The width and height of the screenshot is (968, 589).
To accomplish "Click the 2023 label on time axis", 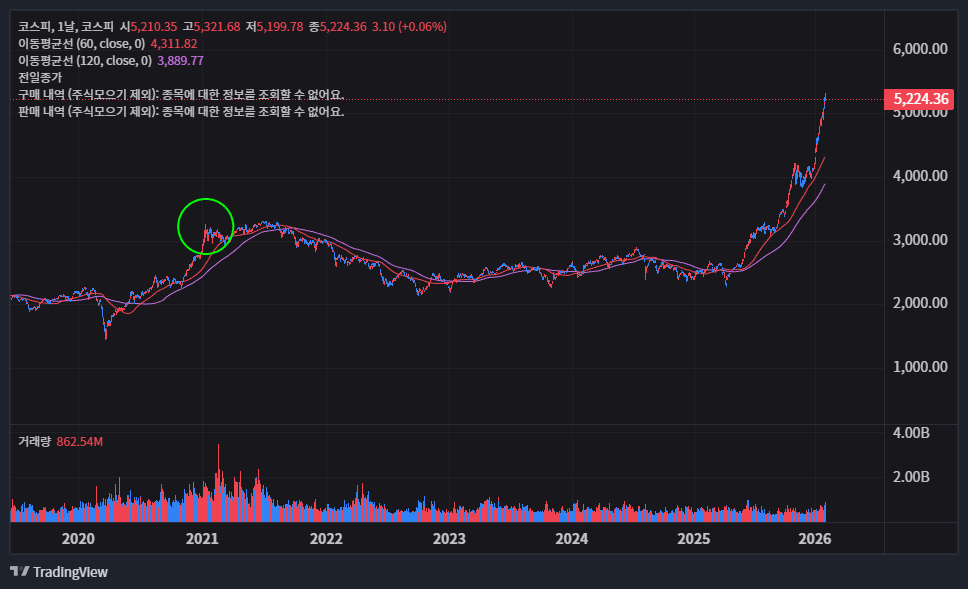I will coord(449,539).
